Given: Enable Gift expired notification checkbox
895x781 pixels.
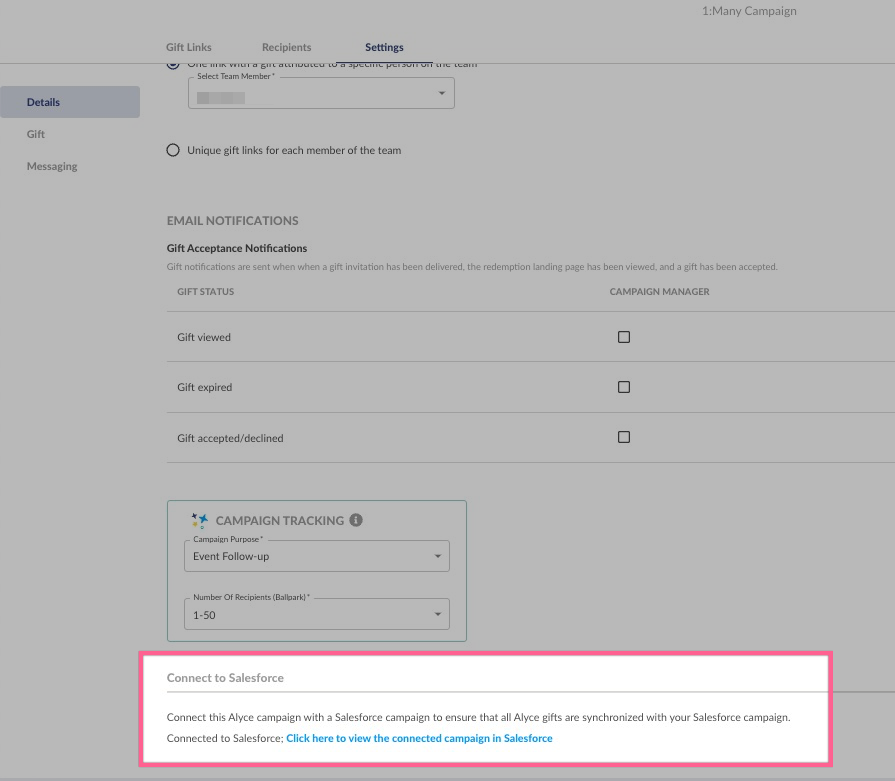Looking at the screenshot, I should 624,387.
